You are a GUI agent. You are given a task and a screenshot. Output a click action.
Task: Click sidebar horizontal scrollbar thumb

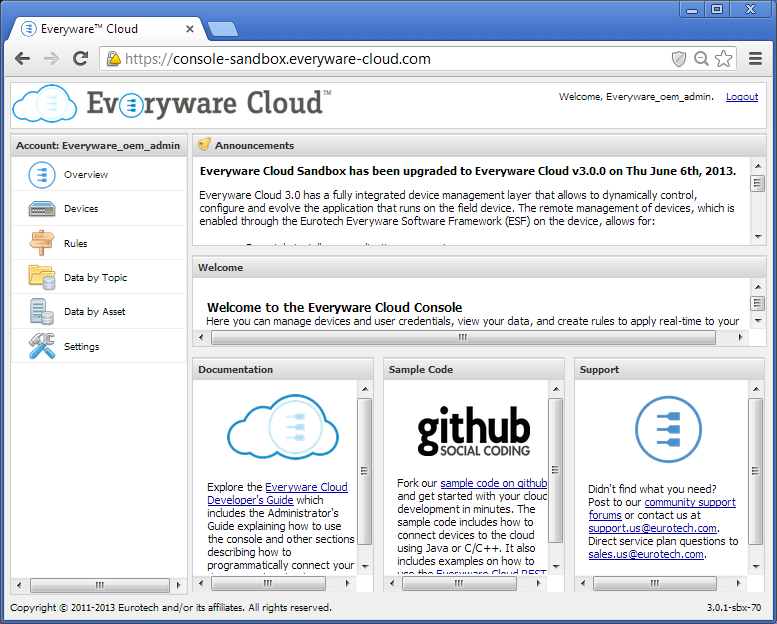click(100, 585)
